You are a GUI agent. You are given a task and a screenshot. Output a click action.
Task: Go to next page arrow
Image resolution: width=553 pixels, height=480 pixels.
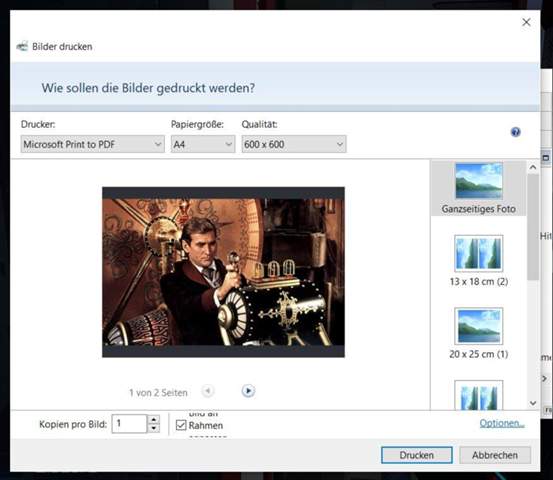click(x=248, y=391)
